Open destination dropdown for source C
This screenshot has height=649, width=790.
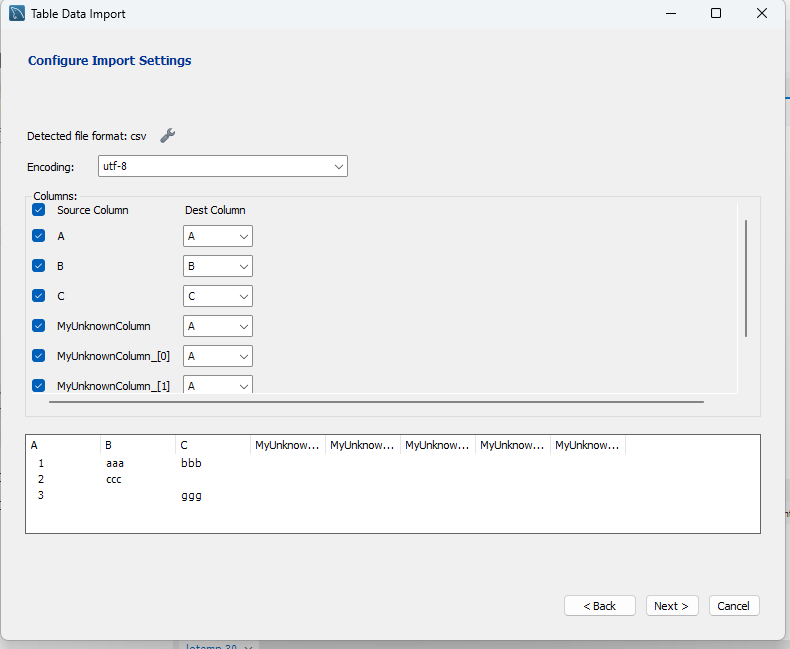point(218,296)
